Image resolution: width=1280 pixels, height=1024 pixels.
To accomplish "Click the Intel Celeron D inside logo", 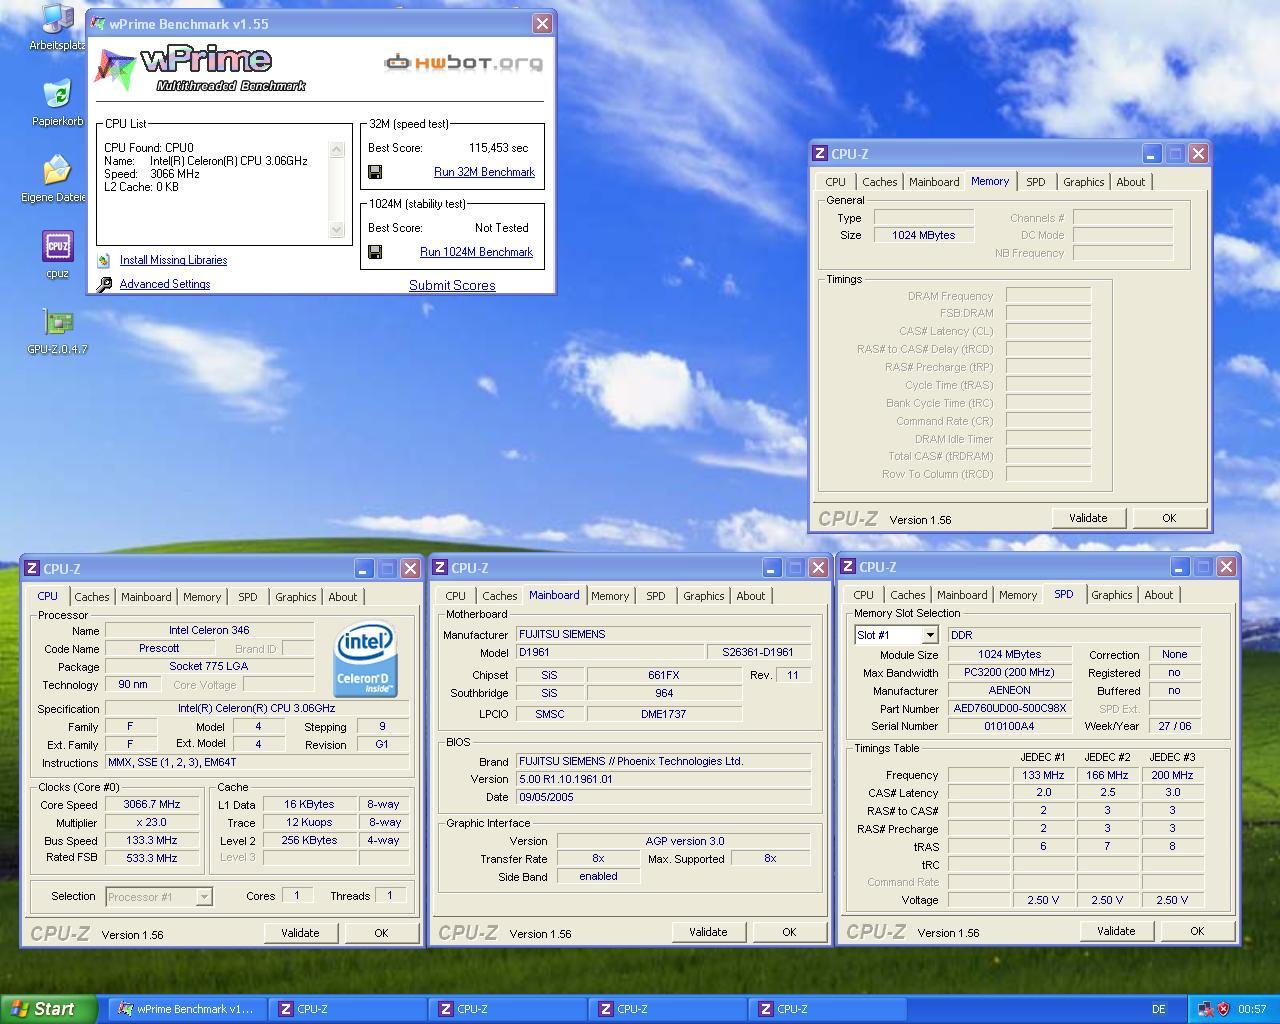I will (x=365, y=660).
